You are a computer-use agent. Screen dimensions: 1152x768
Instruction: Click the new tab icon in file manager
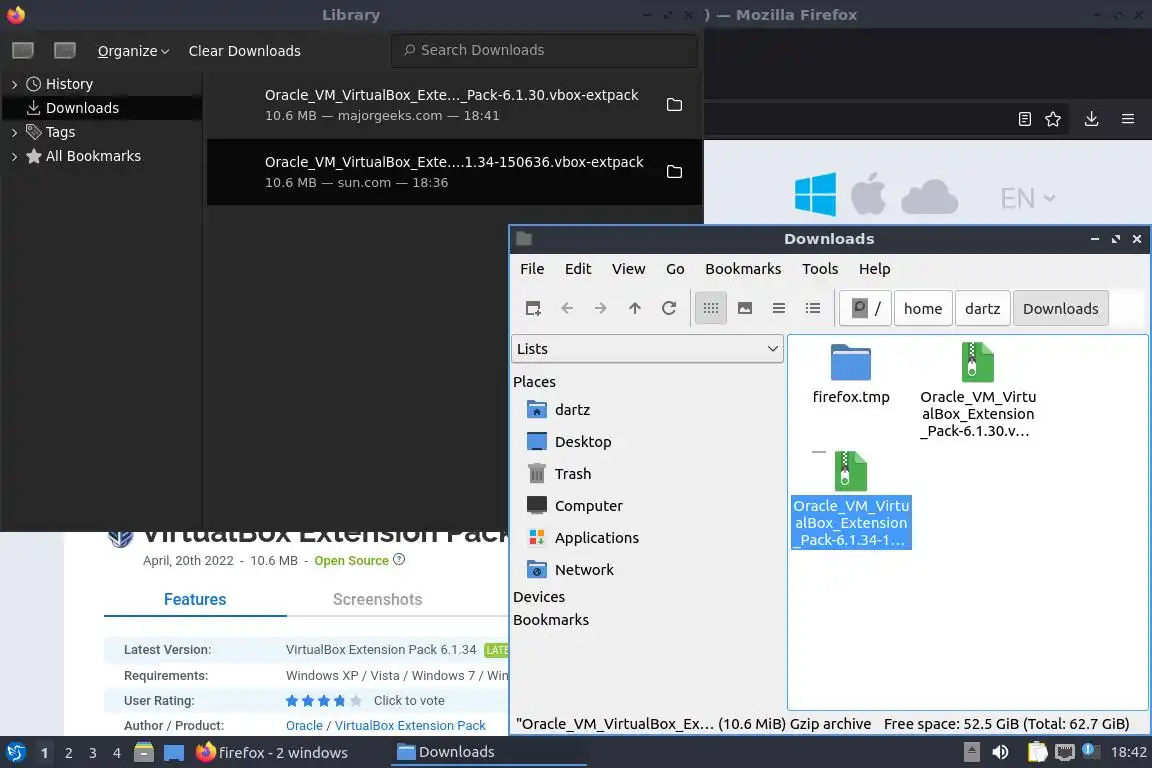coord(533,308)
